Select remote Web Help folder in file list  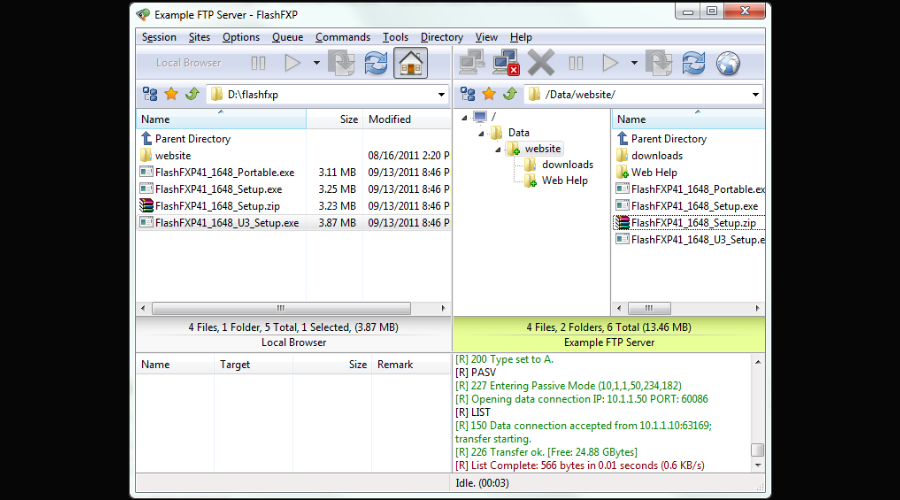(x=654, y=172)
